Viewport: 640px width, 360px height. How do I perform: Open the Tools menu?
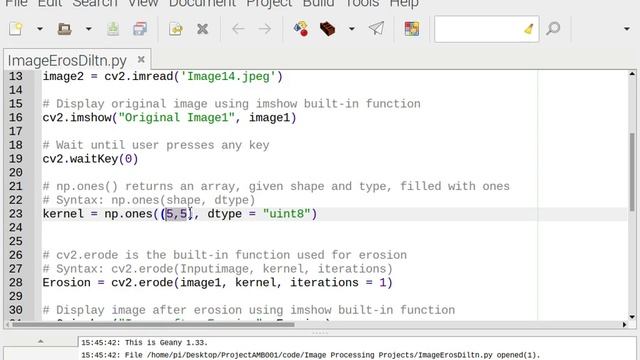coord(362,3)
